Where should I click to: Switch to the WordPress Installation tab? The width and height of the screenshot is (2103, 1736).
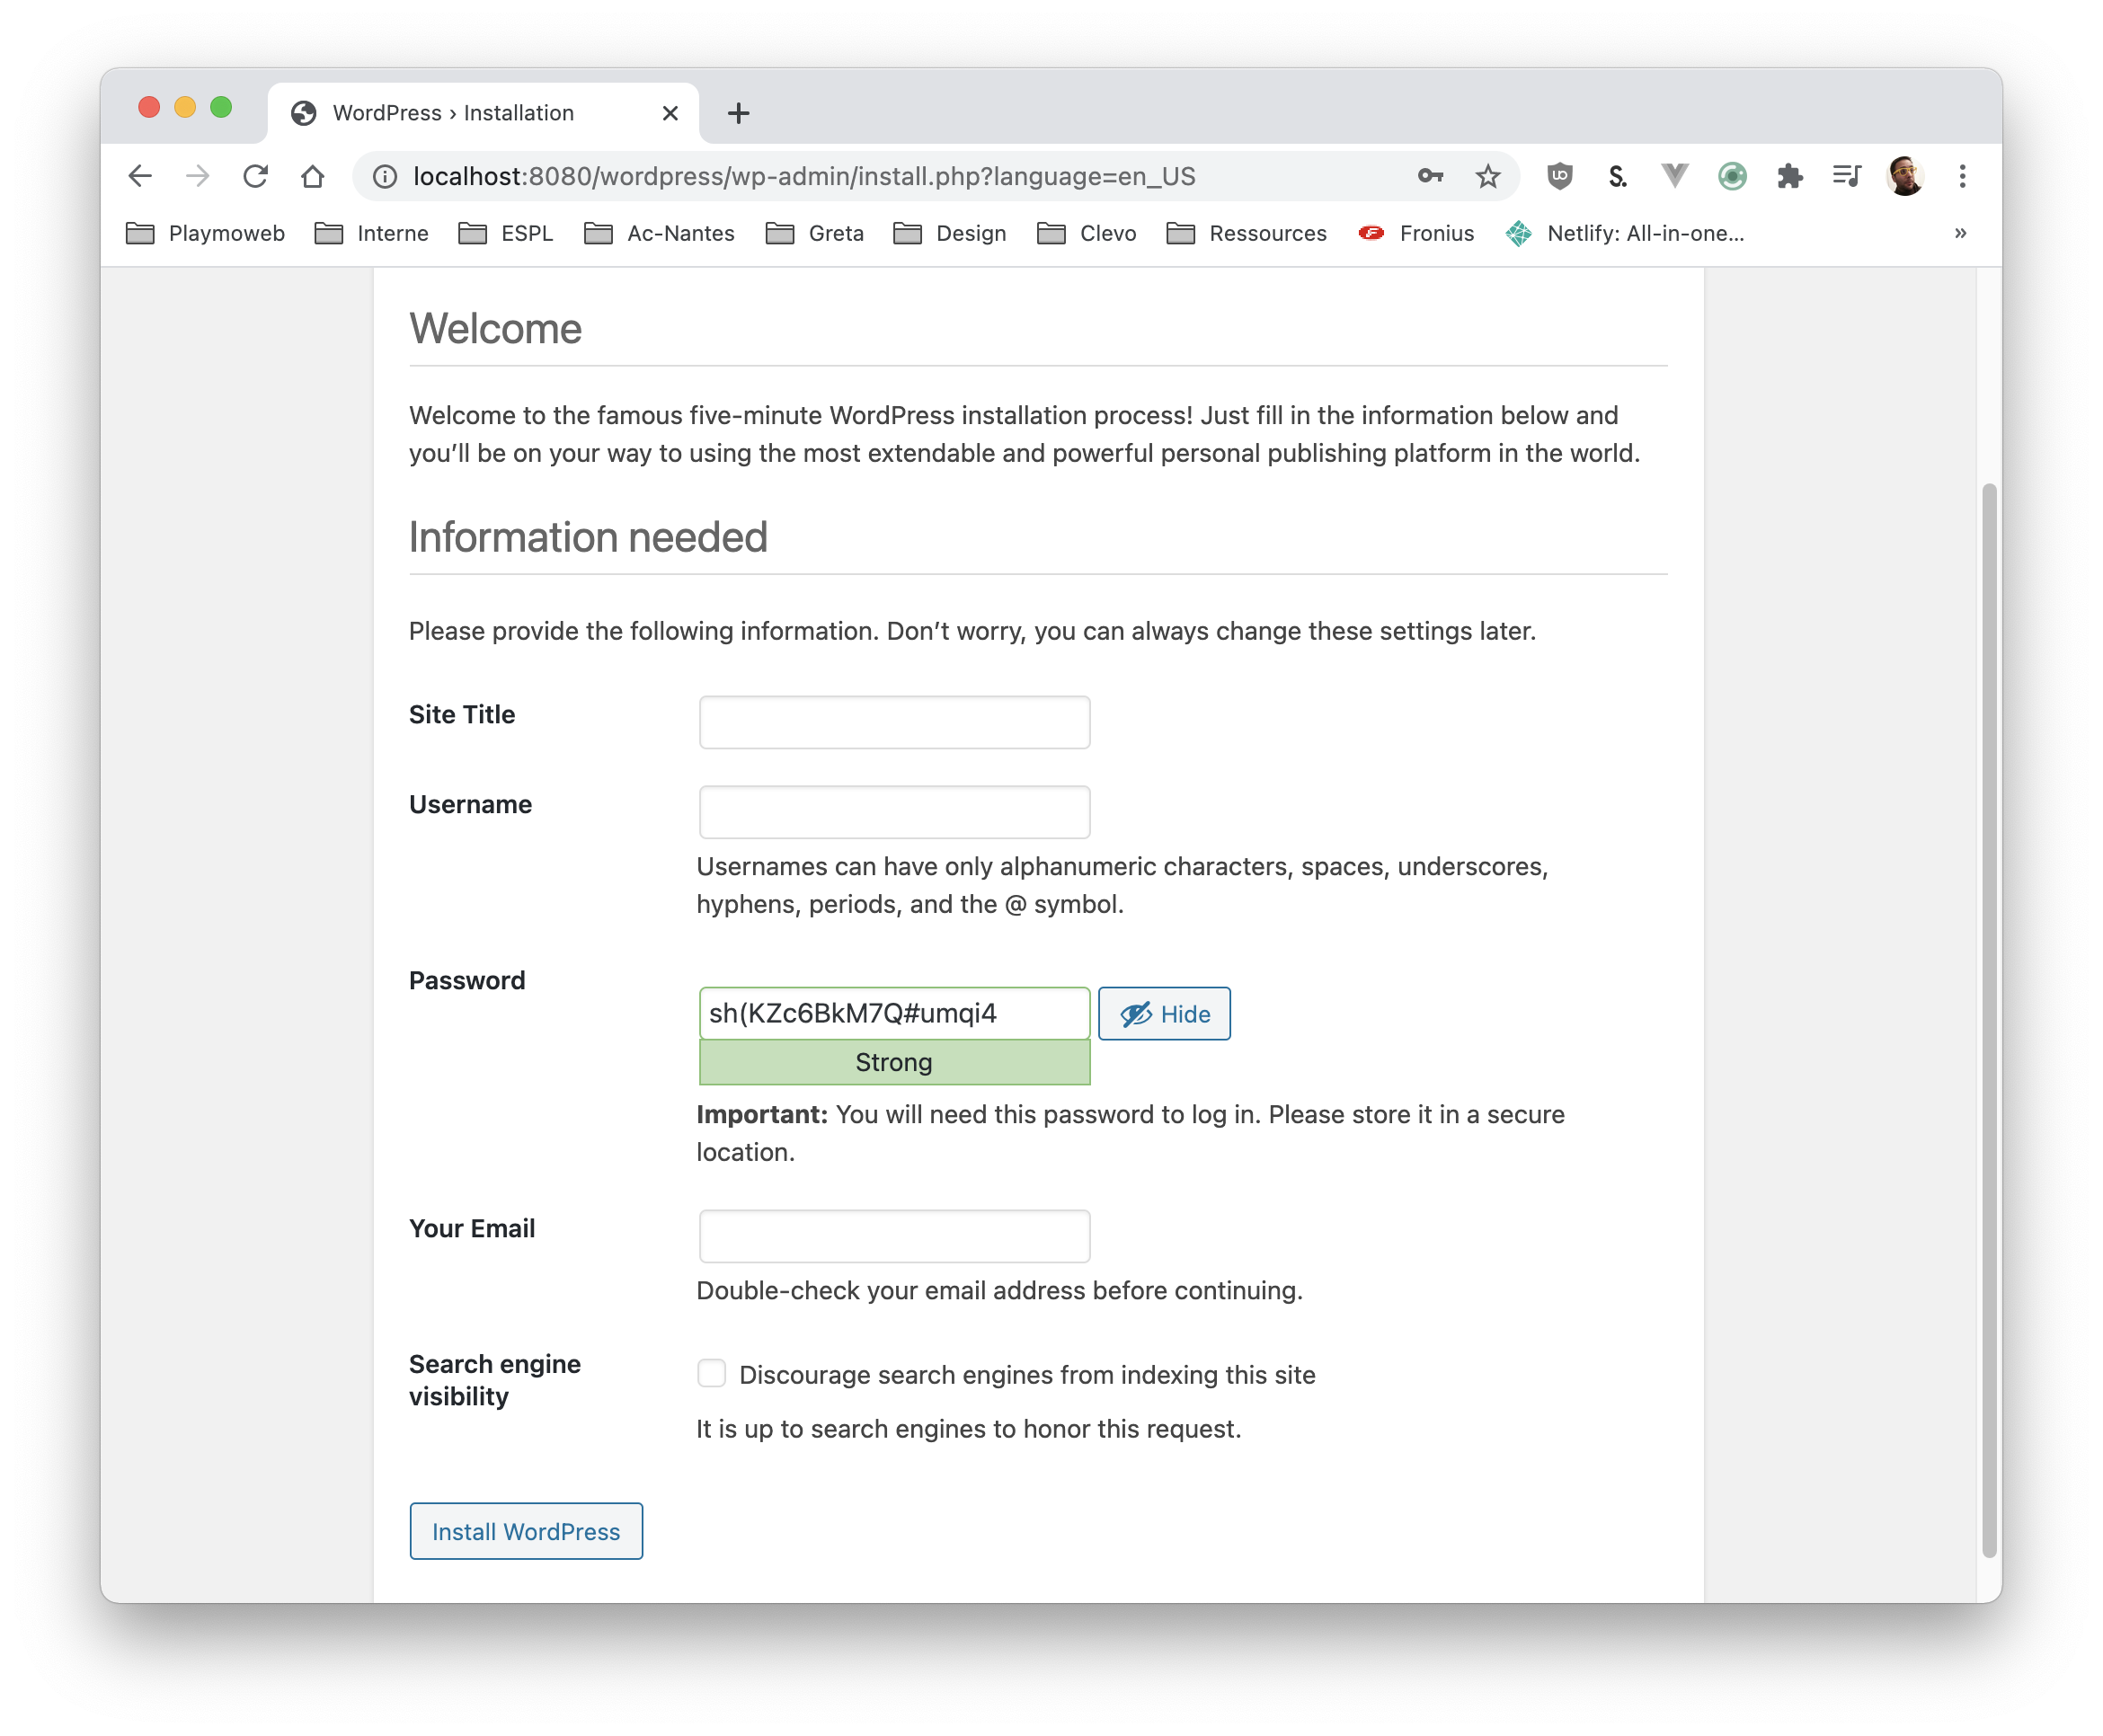(452, 113)
